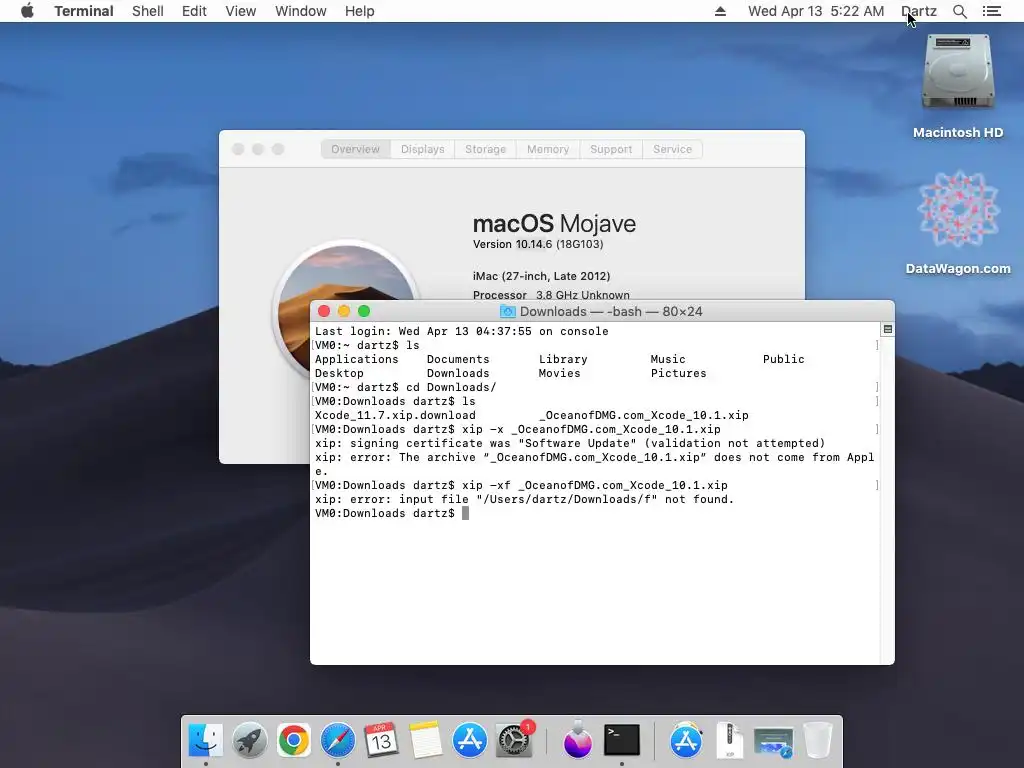Open the Apple menu
Screen dimensions: 1024x768
(x=27, y=11)
